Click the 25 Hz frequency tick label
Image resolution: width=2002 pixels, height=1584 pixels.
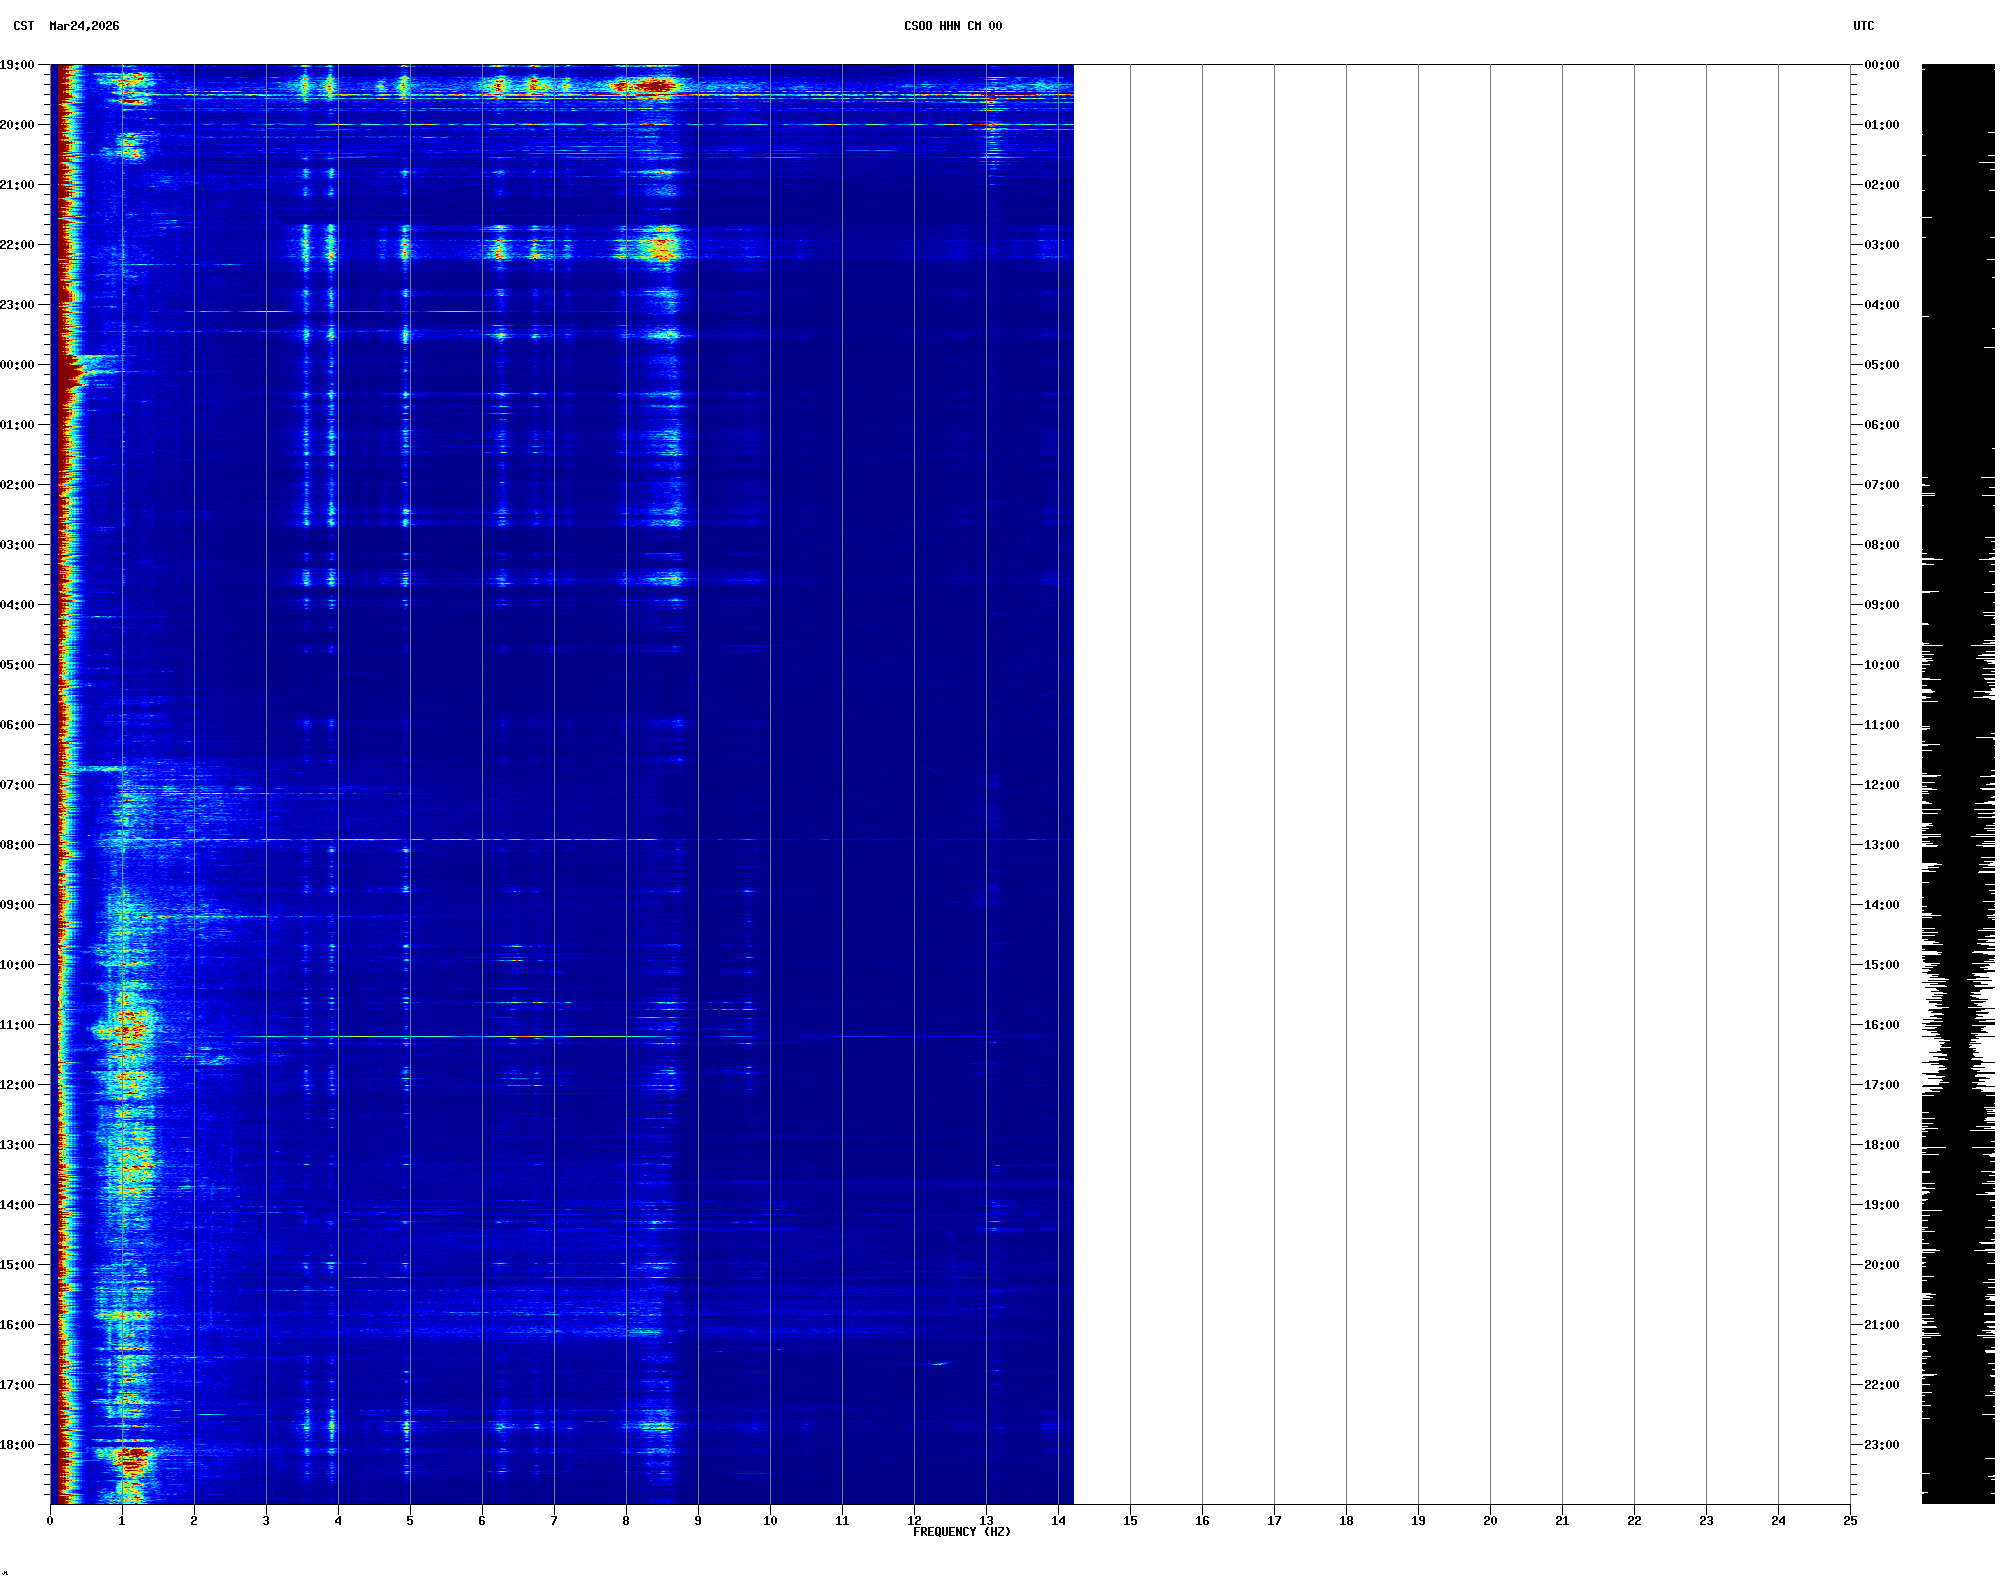[x=1850, y=1520]
